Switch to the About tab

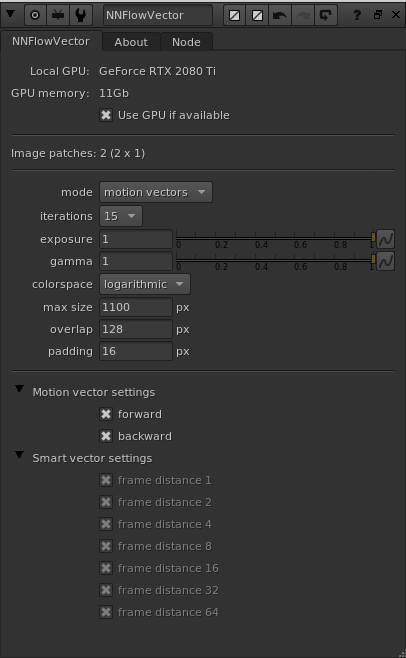pyautogui.click(x=131, y=42)
